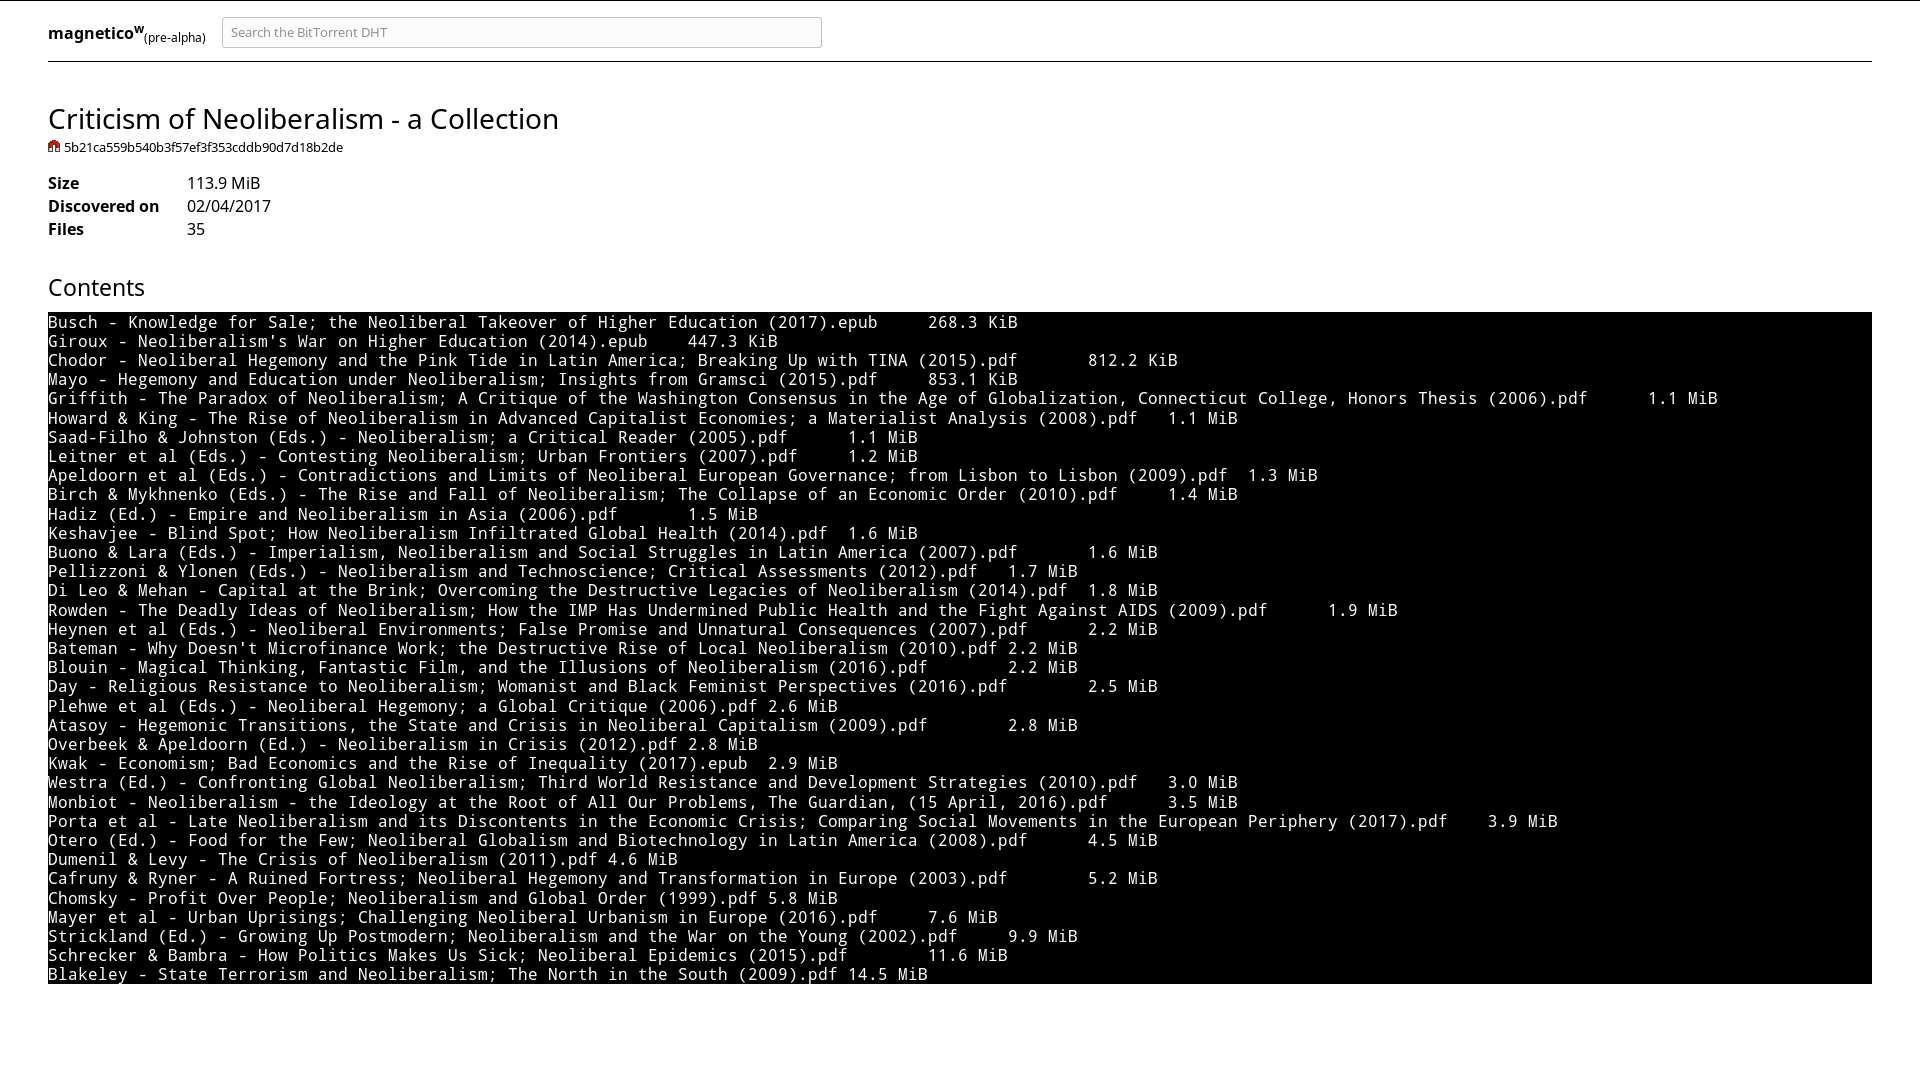Select Cafruny & Ryner - A Ruined Fortress row
Viewport: 1920px width, 1080px height.
(603, 878)
